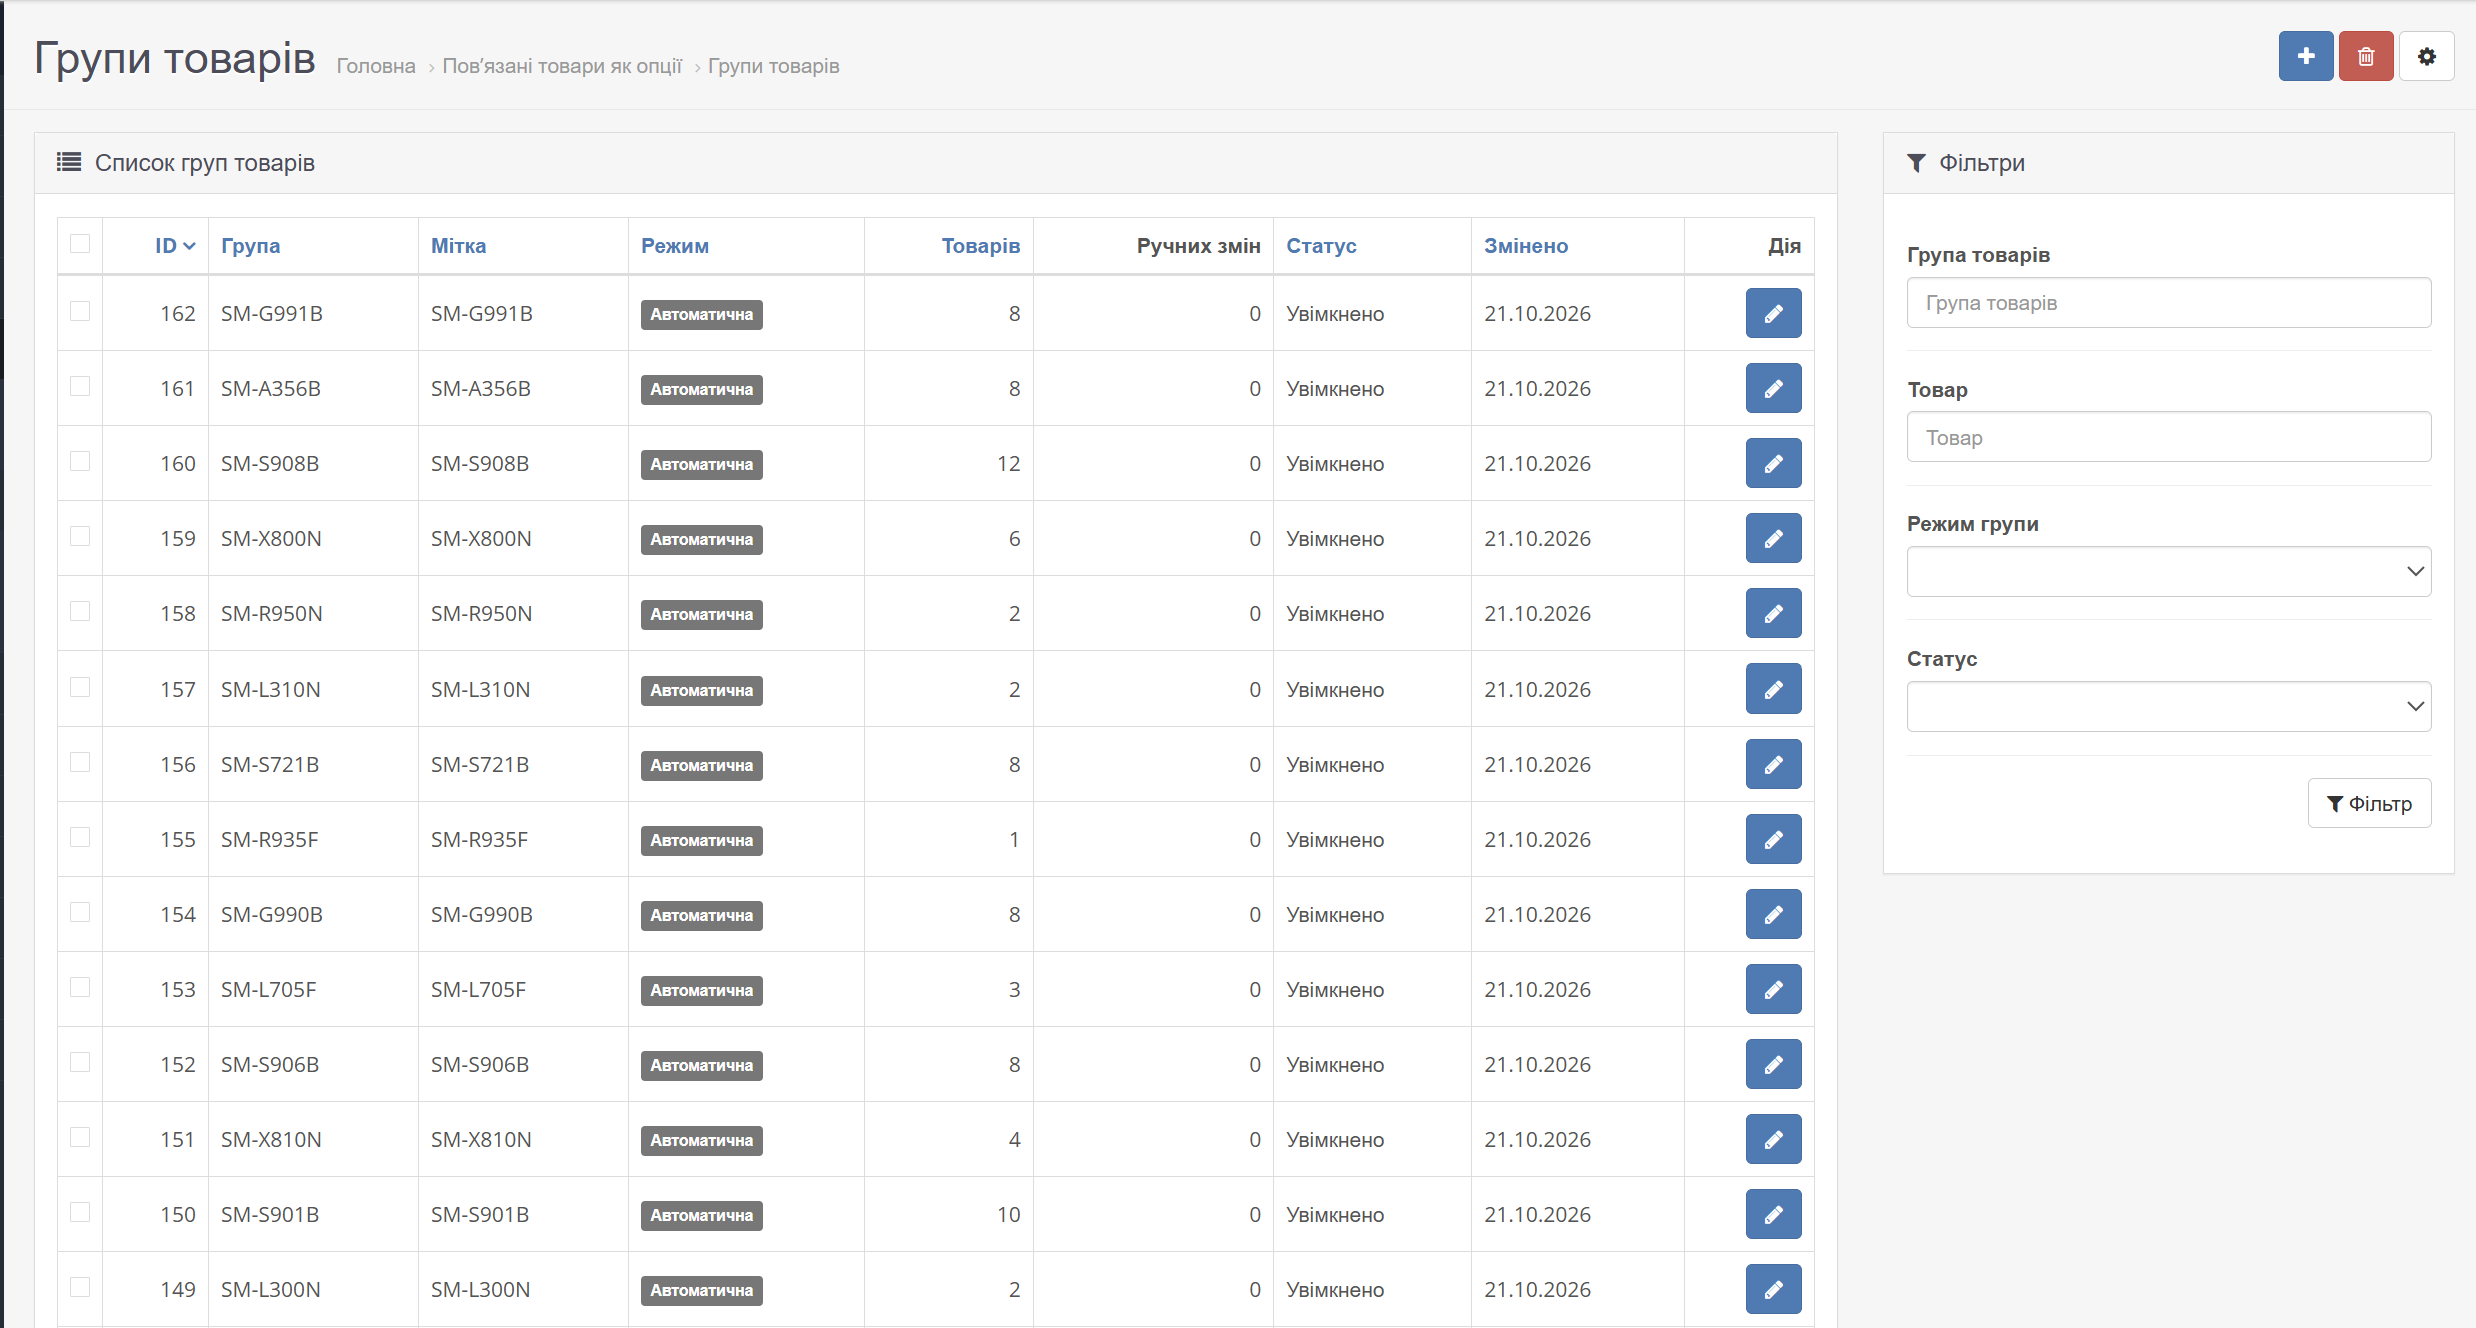Sort by Група column header
2476x1328 pixels.
(250, 246)
